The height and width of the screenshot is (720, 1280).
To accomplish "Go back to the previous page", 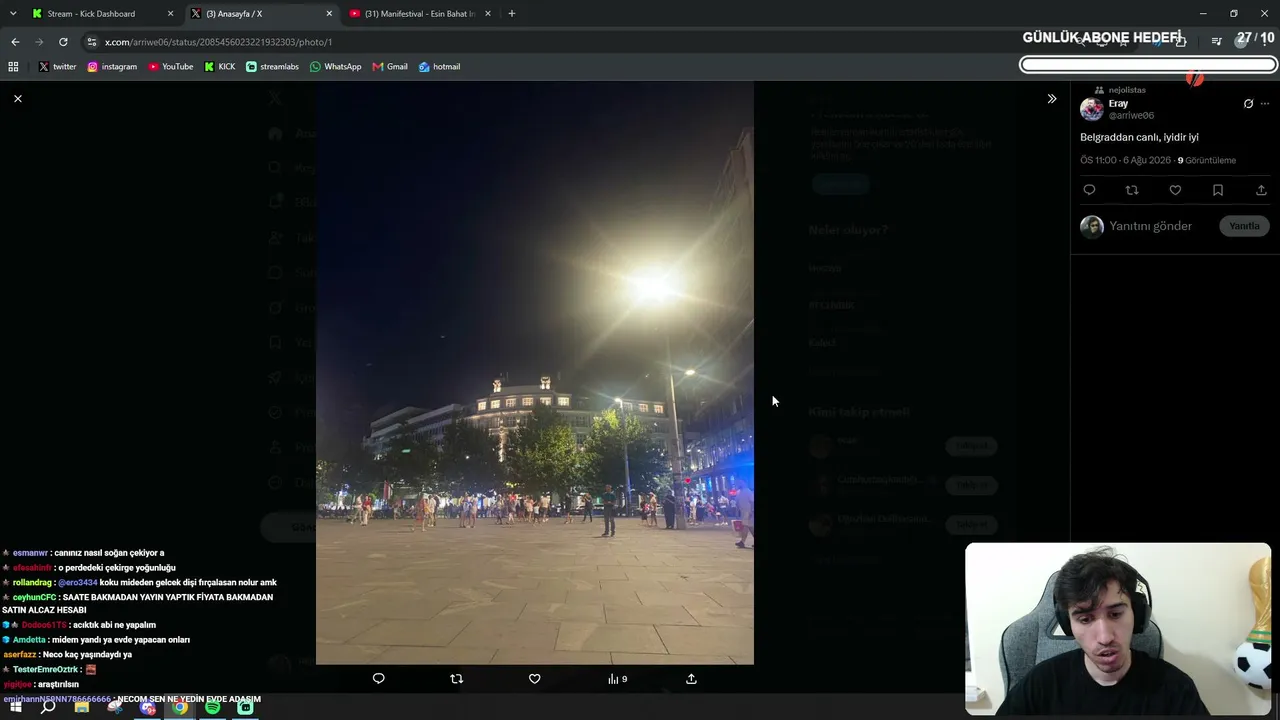I will (x=15, y=42).
